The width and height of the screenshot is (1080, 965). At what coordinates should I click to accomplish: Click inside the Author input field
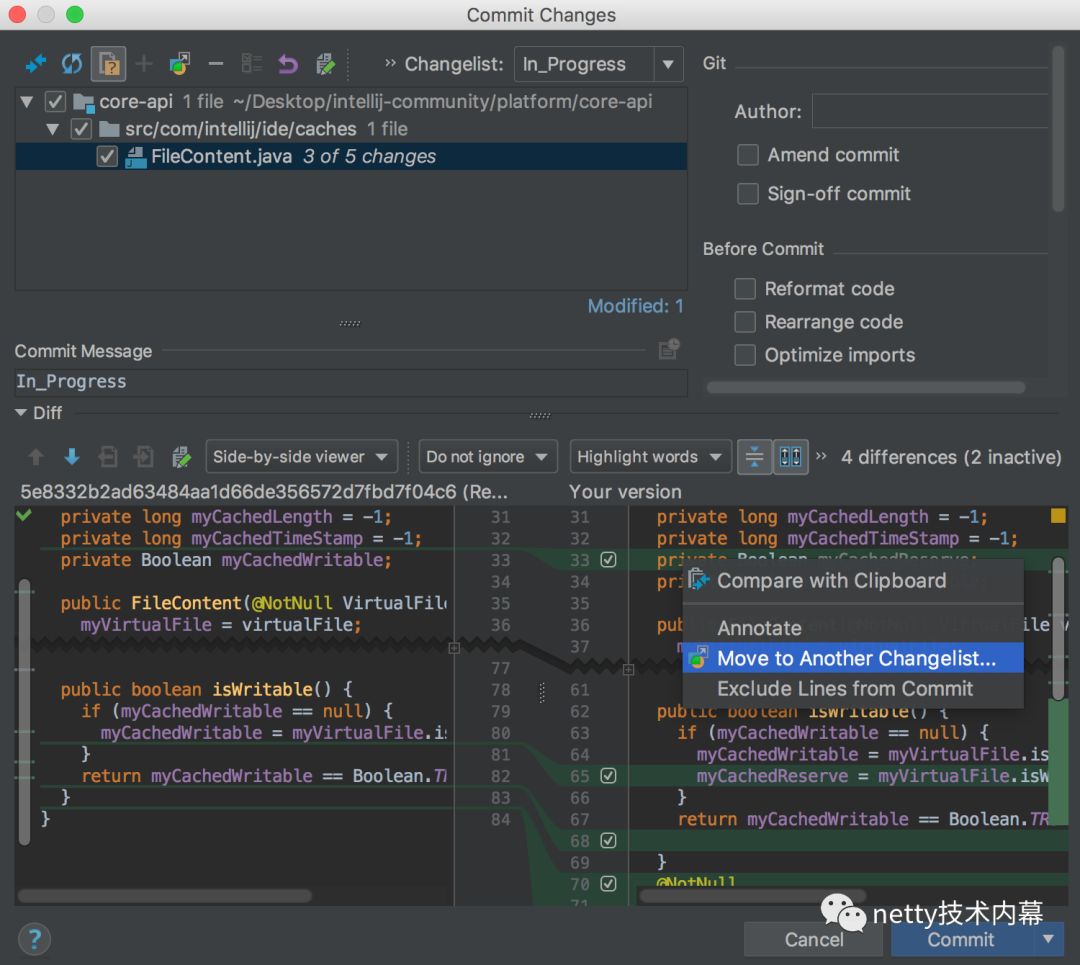[x=930, y=111]
